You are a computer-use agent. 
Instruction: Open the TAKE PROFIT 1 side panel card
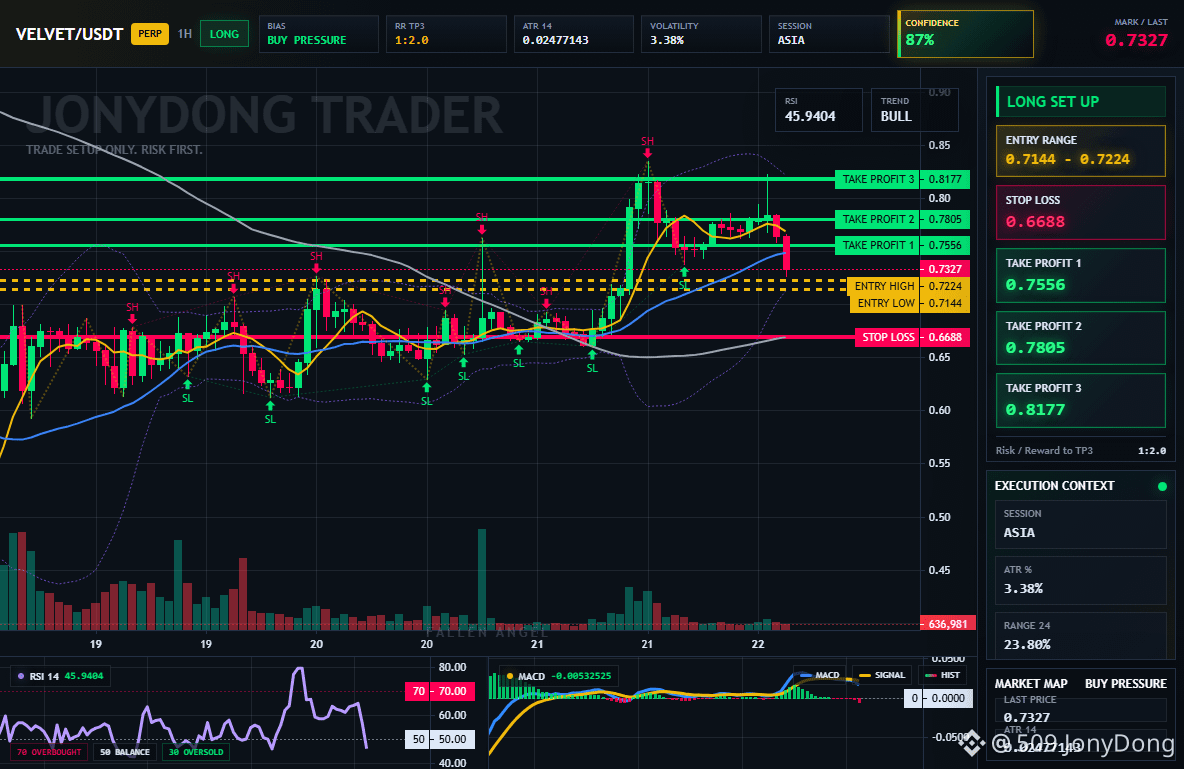1081,276
